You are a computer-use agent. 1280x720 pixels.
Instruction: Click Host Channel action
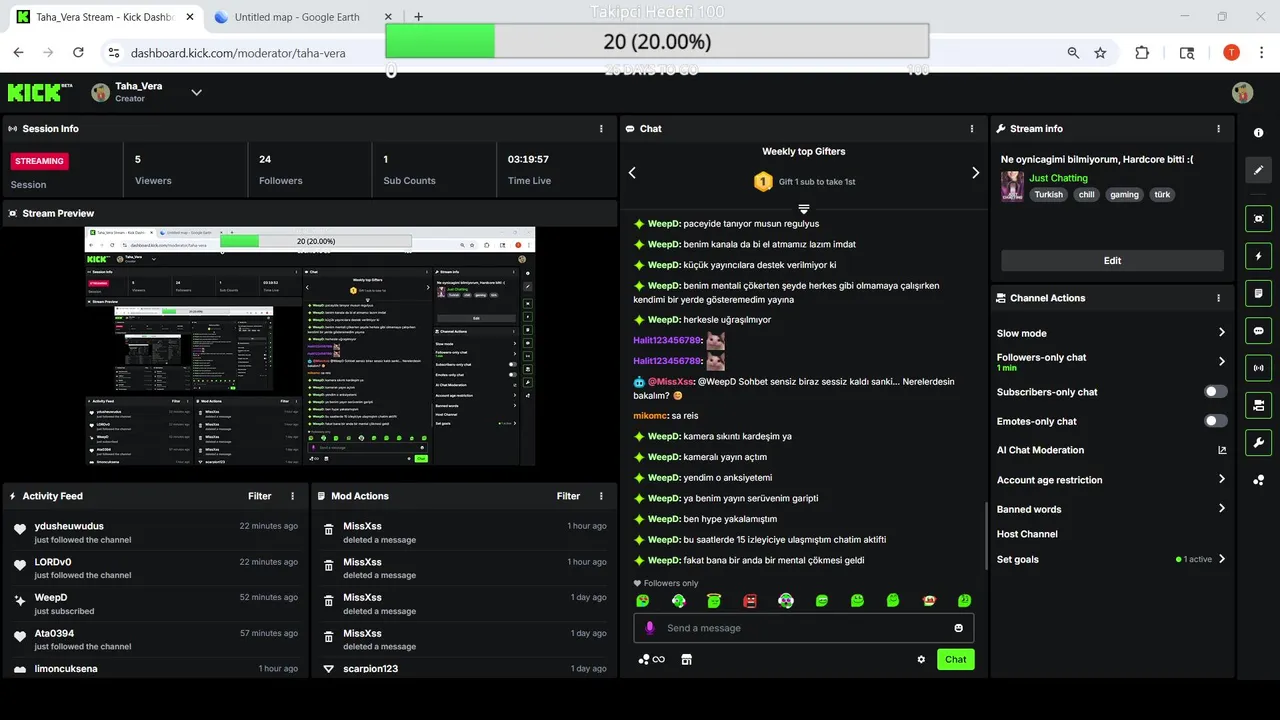click(1027, 534)
